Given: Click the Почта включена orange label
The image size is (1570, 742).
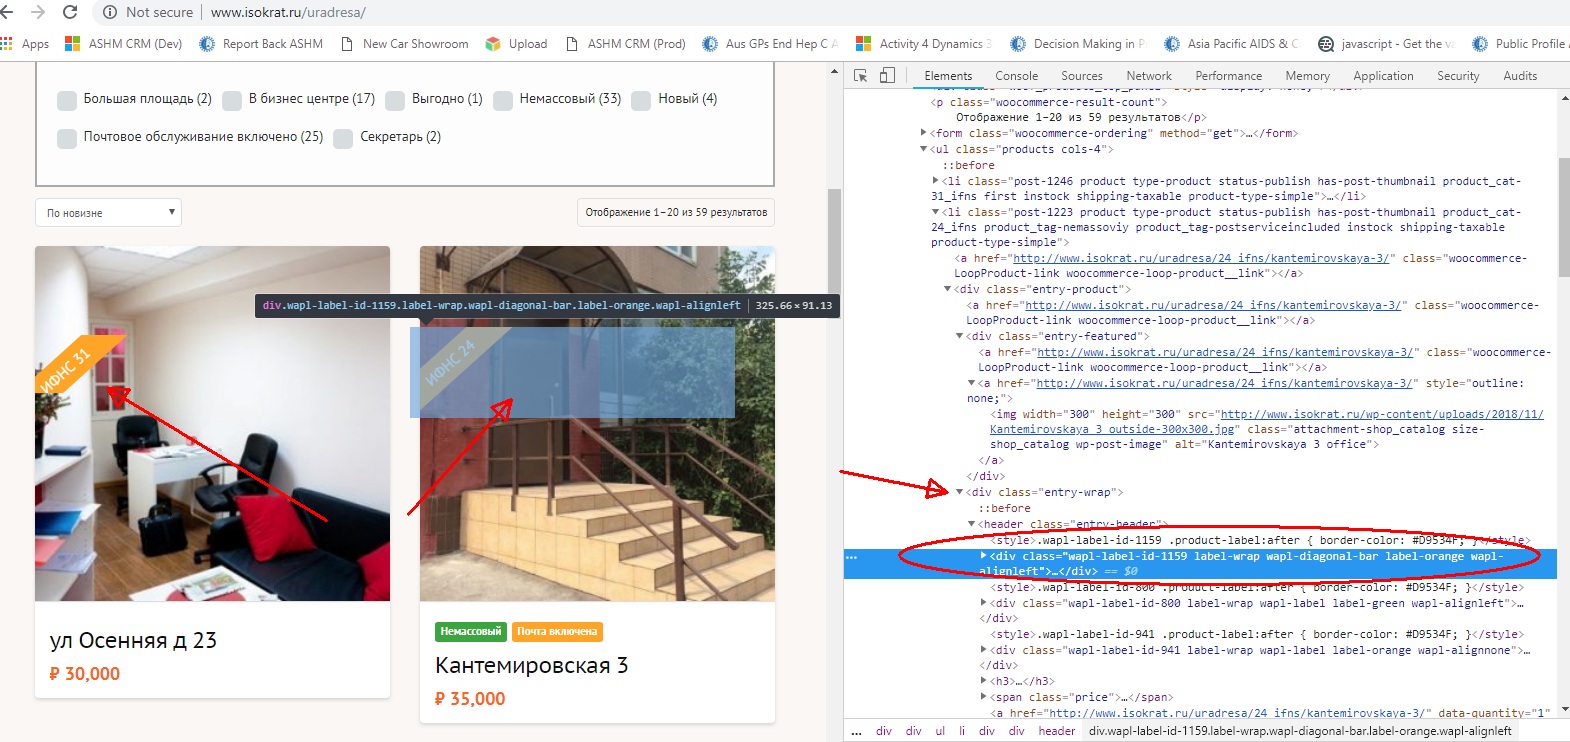Looking at the screenshot, I should pos(557,632).
